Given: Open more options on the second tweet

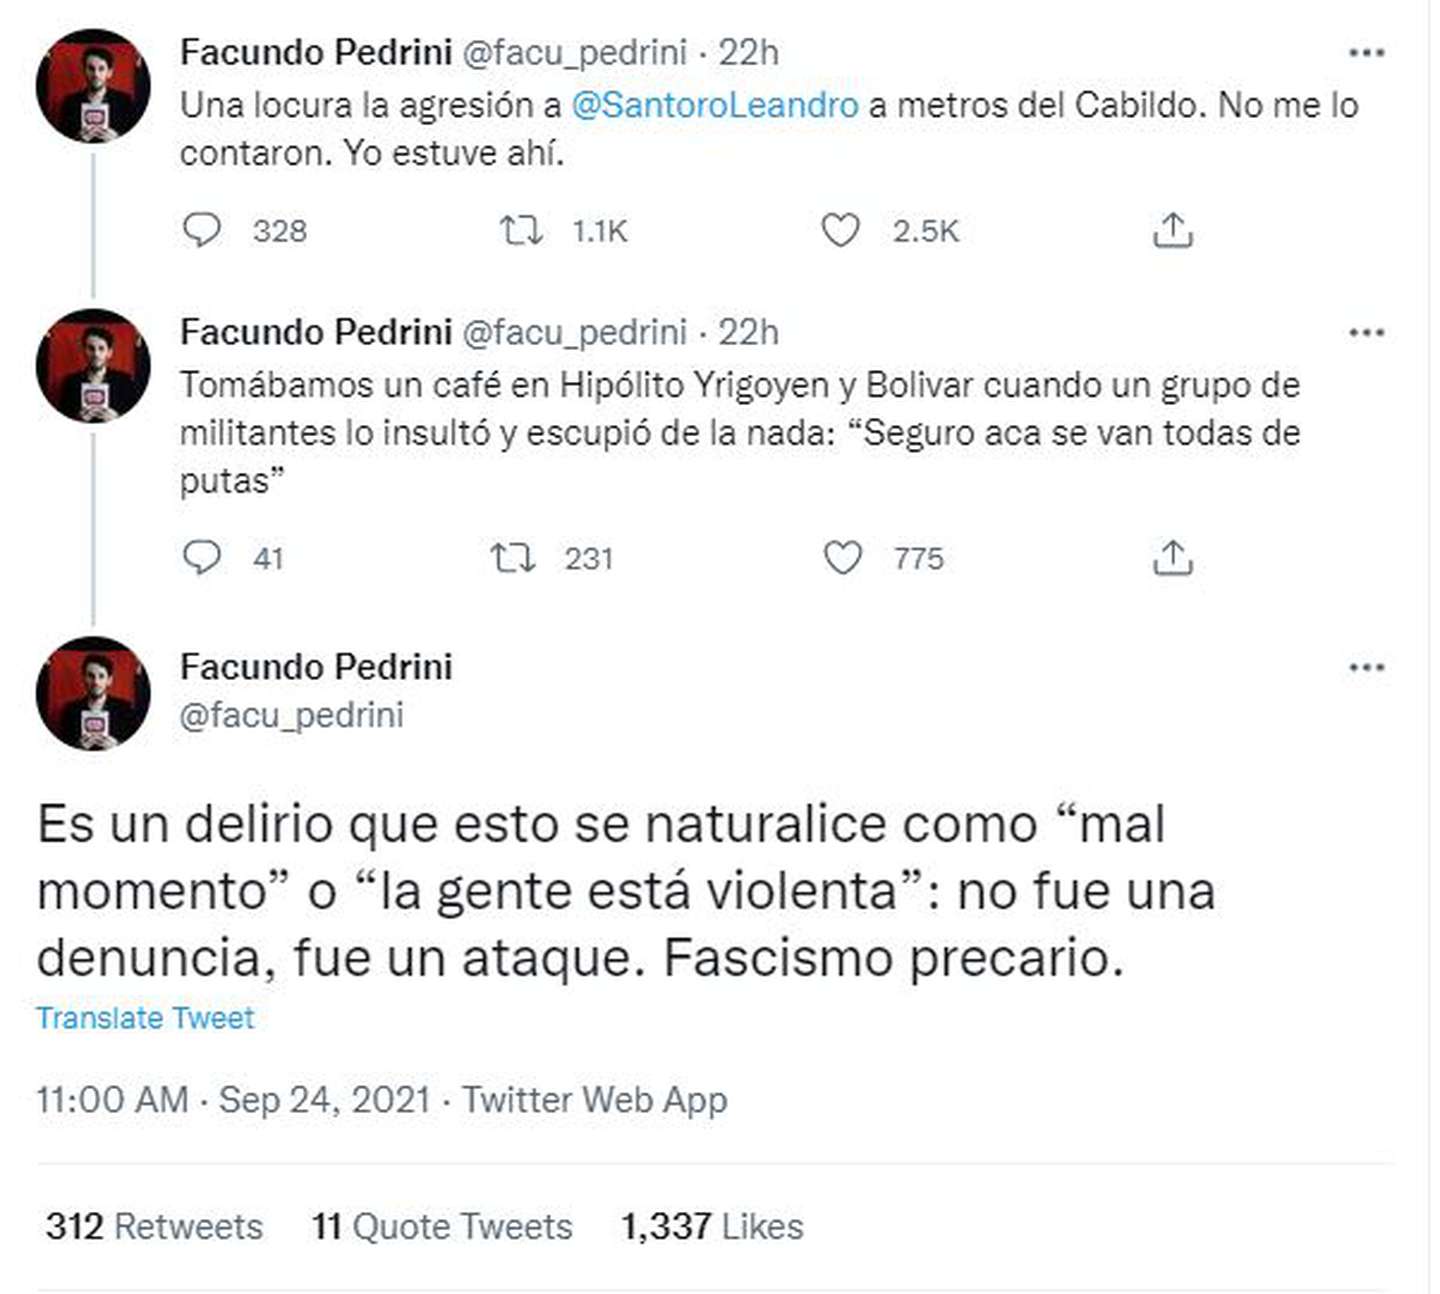Looking at the screenshot, I should pyautogui.click(x=1366, y=333).
